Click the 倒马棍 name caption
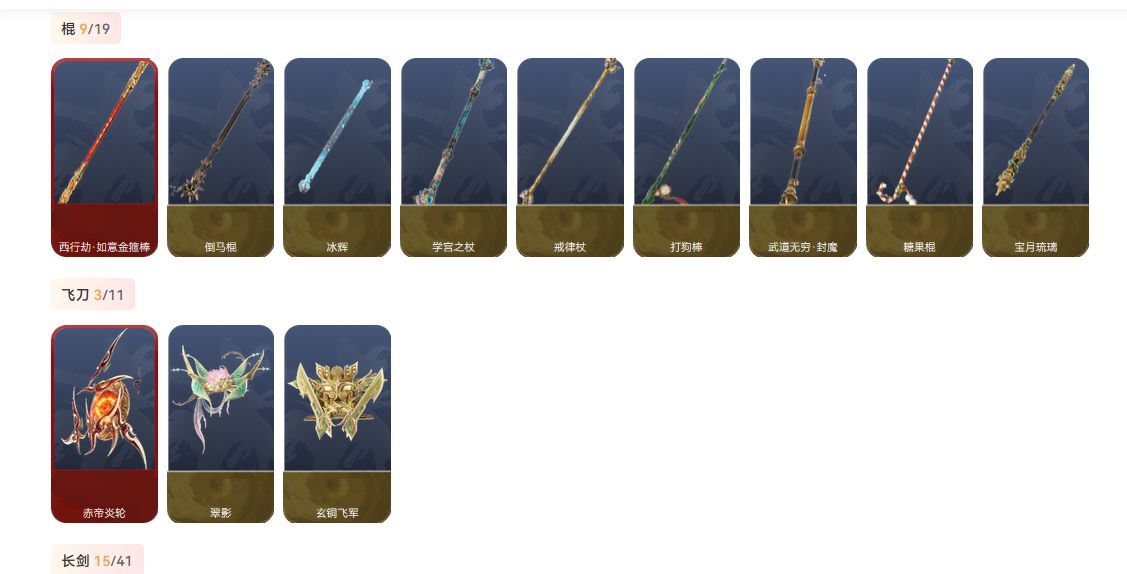1127x574 pixels. [221, 247]
